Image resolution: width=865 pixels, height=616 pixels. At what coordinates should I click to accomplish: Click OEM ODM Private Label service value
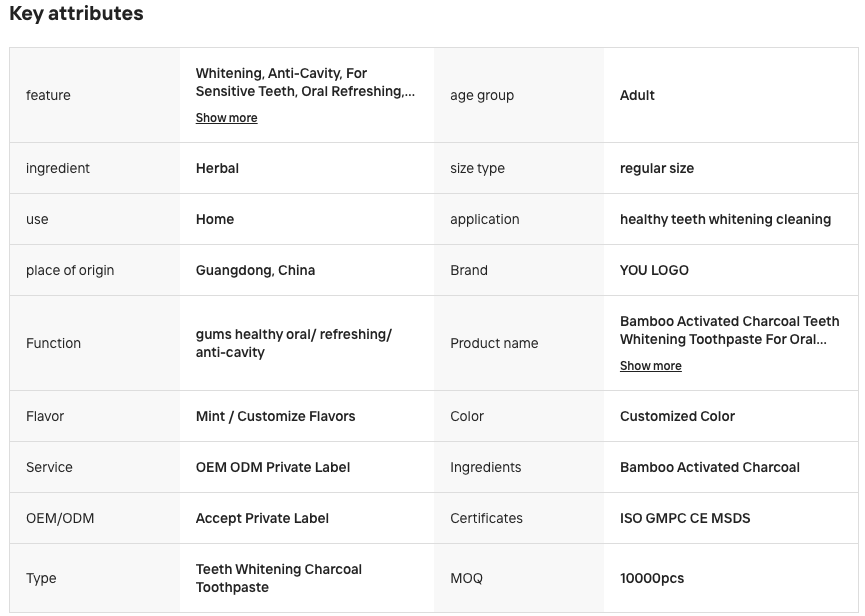[x=273, y=468]
